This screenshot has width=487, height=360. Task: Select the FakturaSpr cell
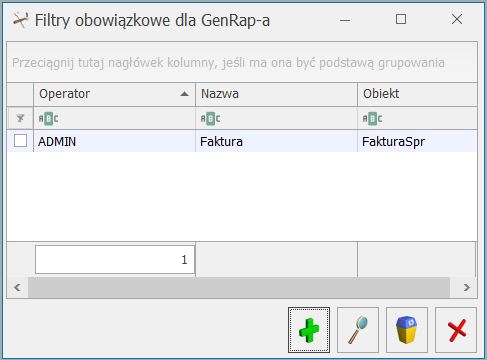[x=417, y=141]
